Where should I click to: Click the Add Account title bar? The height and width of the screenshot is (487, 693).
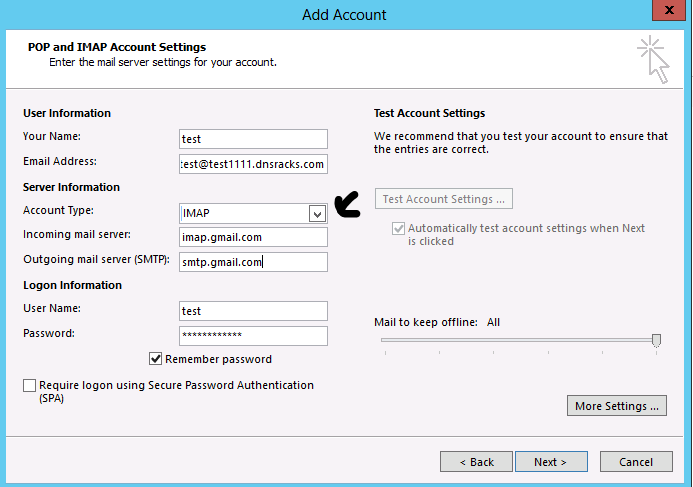click(344, 14)
